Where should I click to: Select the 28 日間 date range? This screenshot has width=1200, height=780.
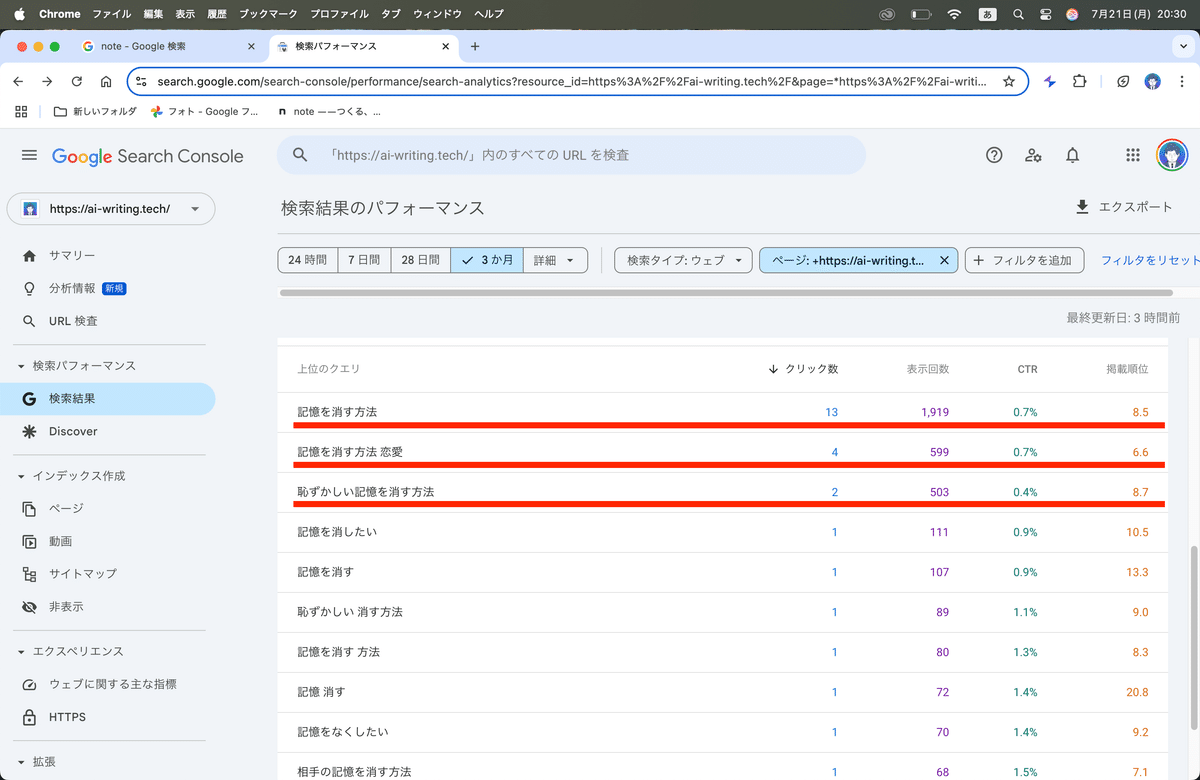click(420, 260)
